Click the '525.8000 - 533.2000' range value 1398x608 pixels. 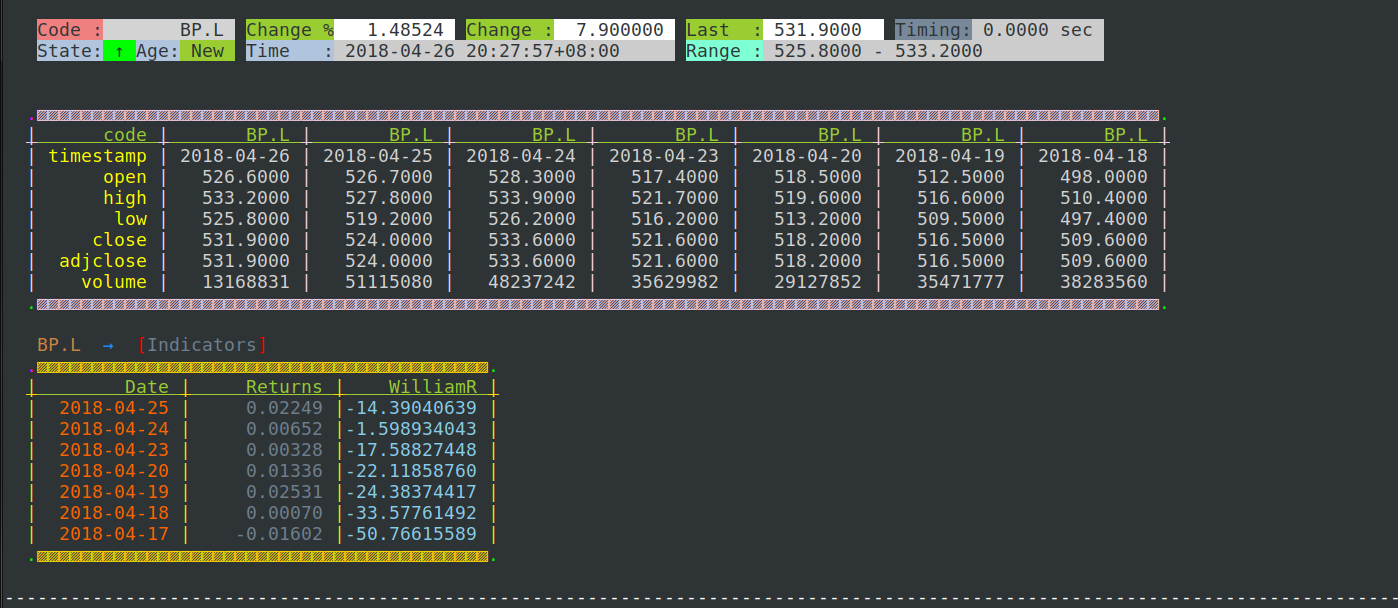(879, 51)
